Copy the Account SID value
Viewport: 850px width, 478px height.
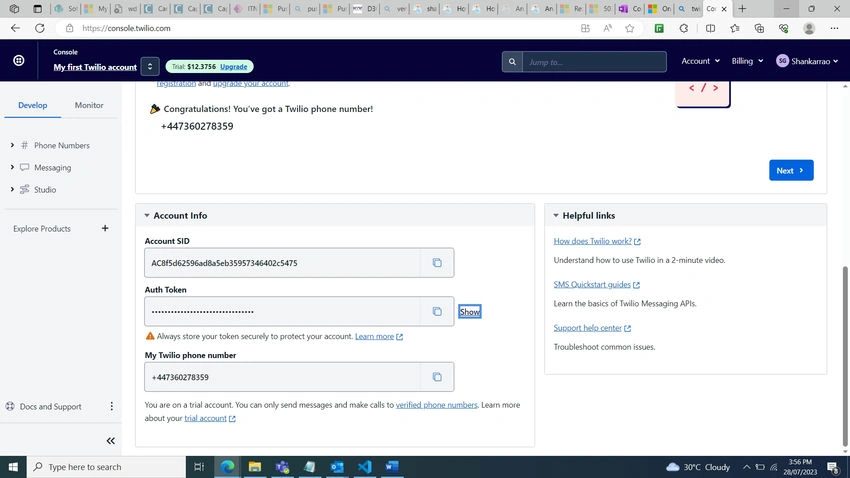pos(437,263)
